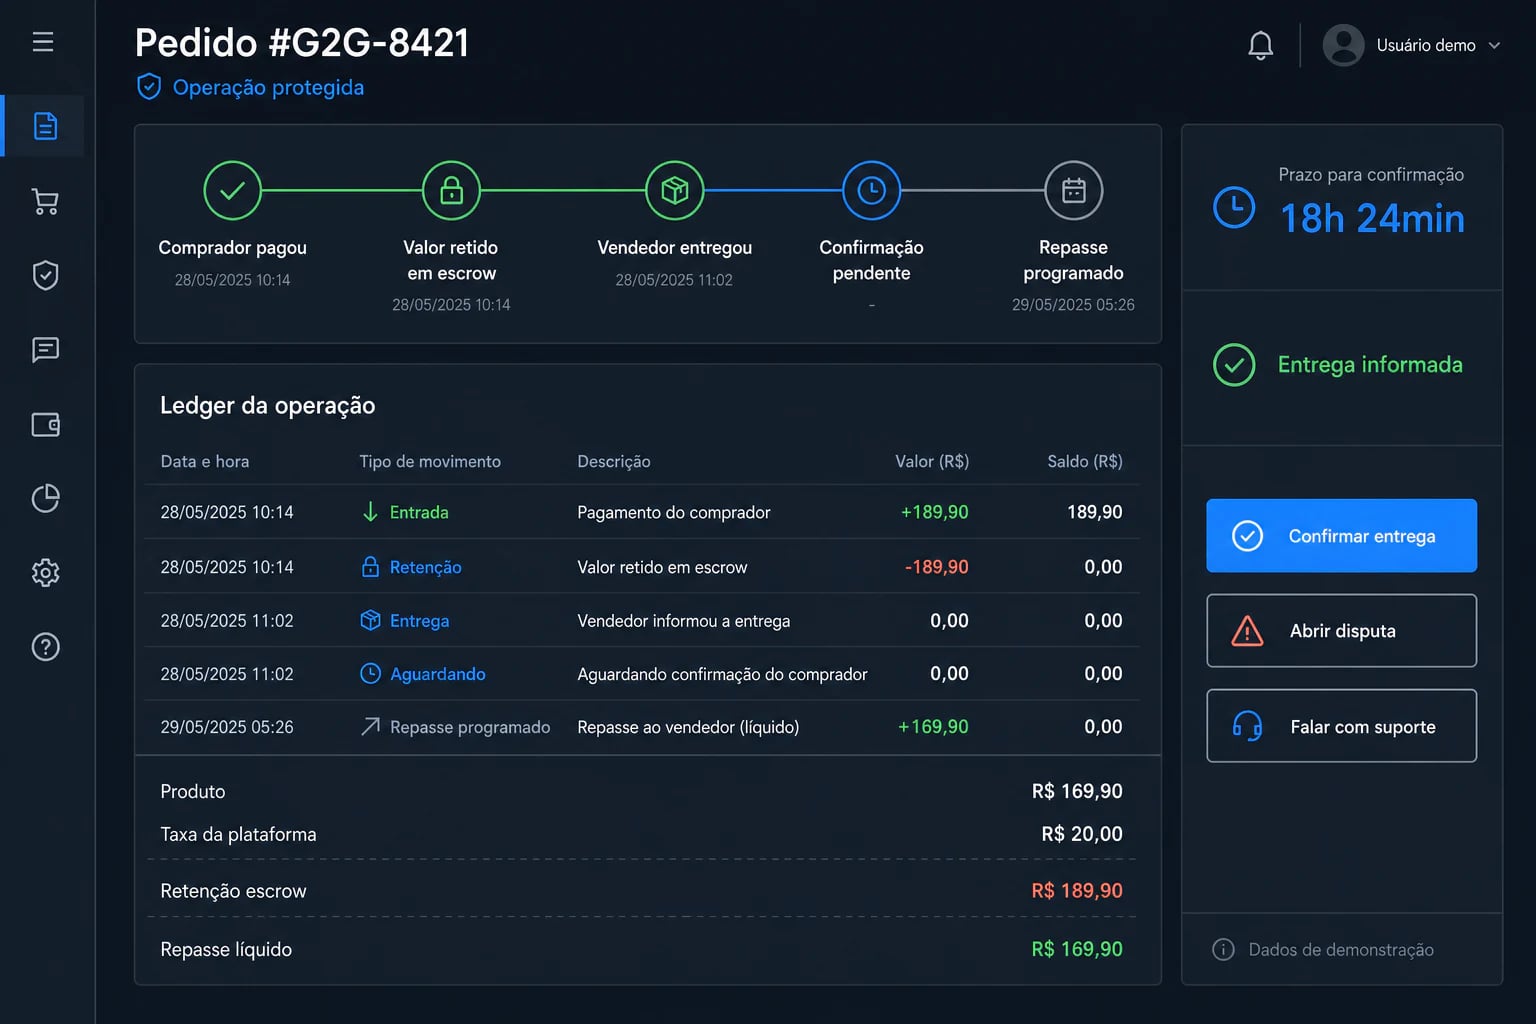Viewport: 1536px width, 1024px height.
Task: Click Aguardando confirmação do comprador description
Action: 722,674
